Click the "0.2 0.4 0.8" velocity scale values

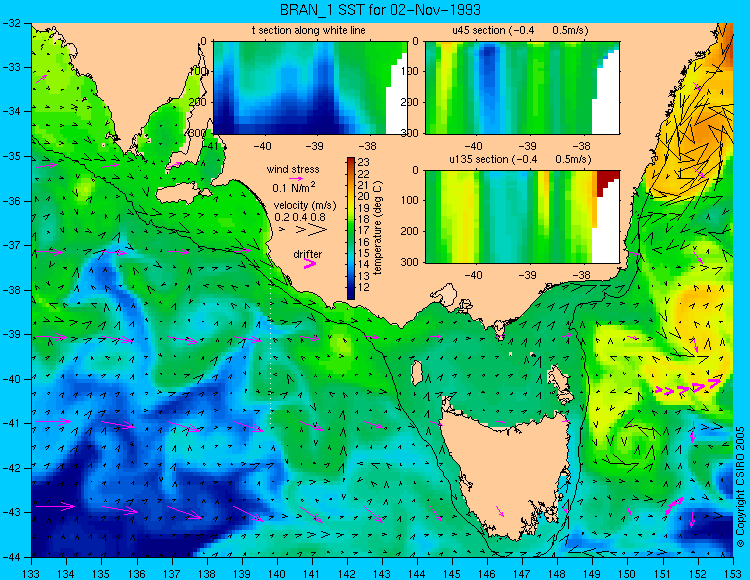pos(300,217)
